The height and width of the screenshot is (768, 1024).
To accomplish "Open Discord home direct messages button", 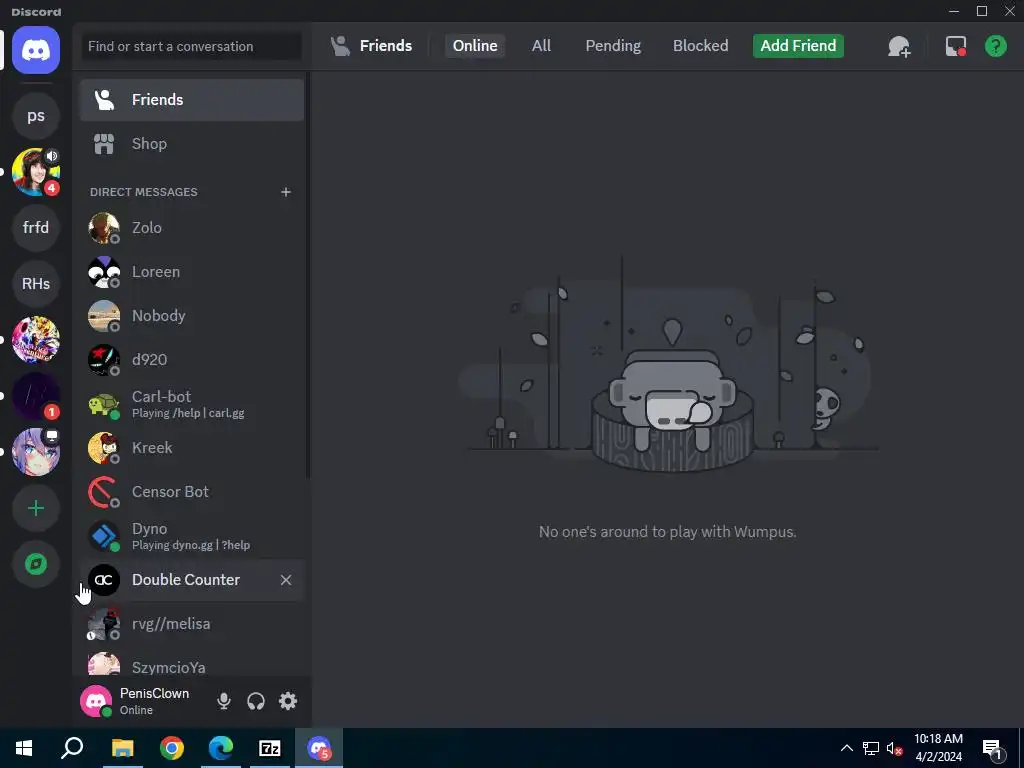I will (36, 50).
